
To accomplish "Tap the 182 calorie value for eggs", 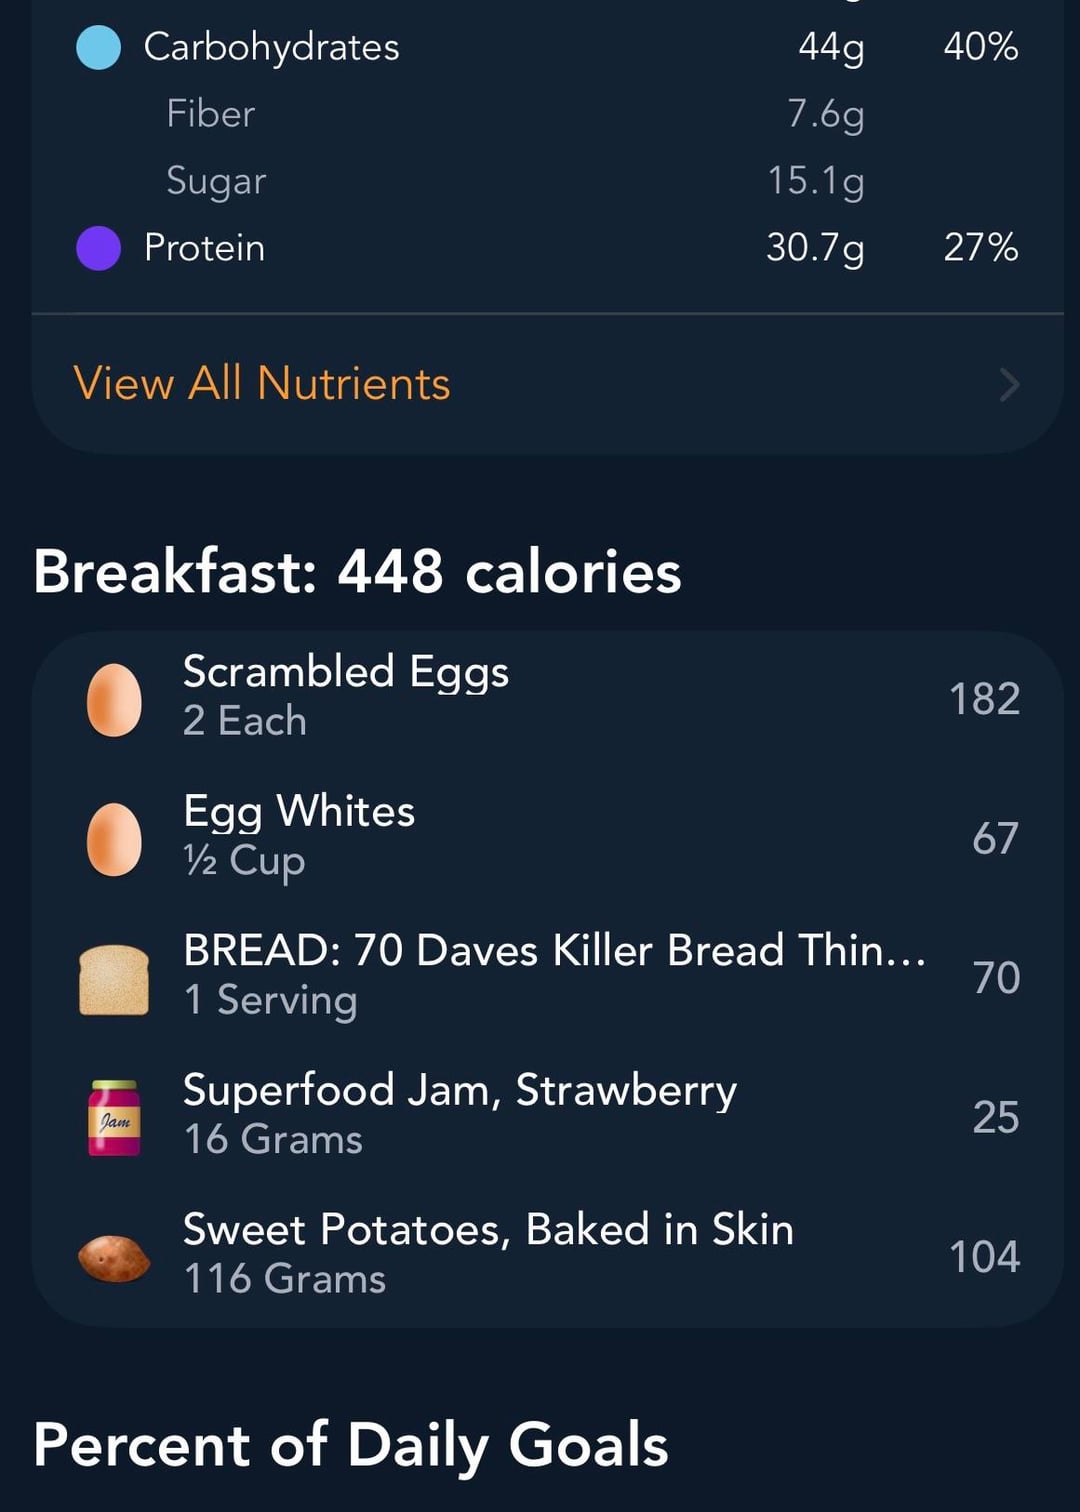I will tap(984, 699).
